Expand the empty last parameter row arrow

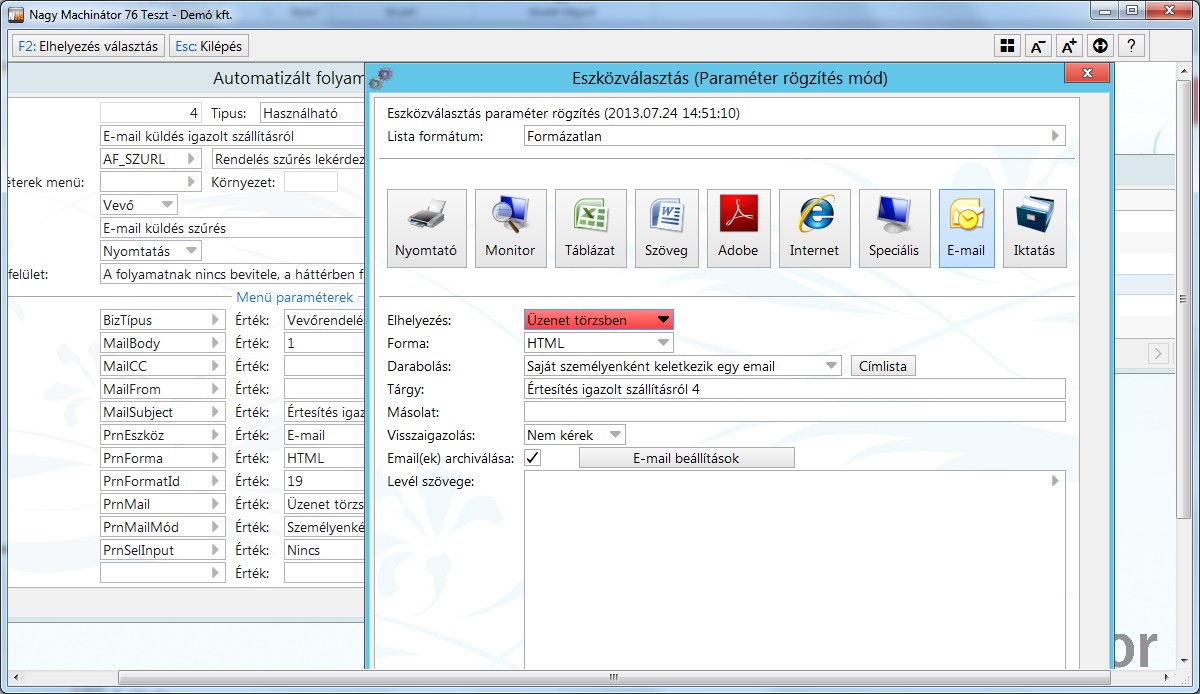[216, 573]
